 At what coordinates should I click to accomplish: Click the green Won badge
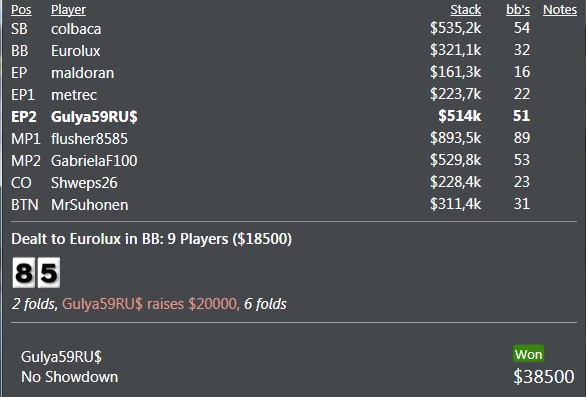[528, 354]
